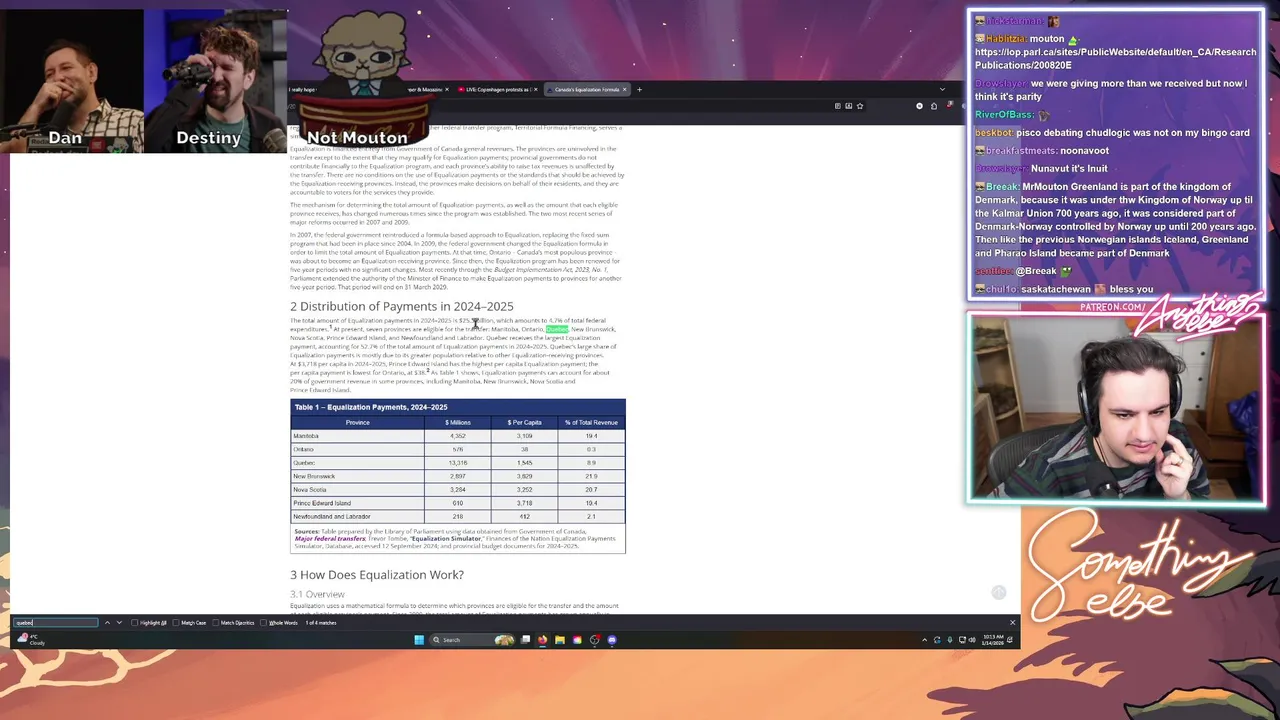This screenshot has width=1280, height=720.
Task: Open the Firefox extensions icon
Action: pyautogui.click(x=934, y=105)
